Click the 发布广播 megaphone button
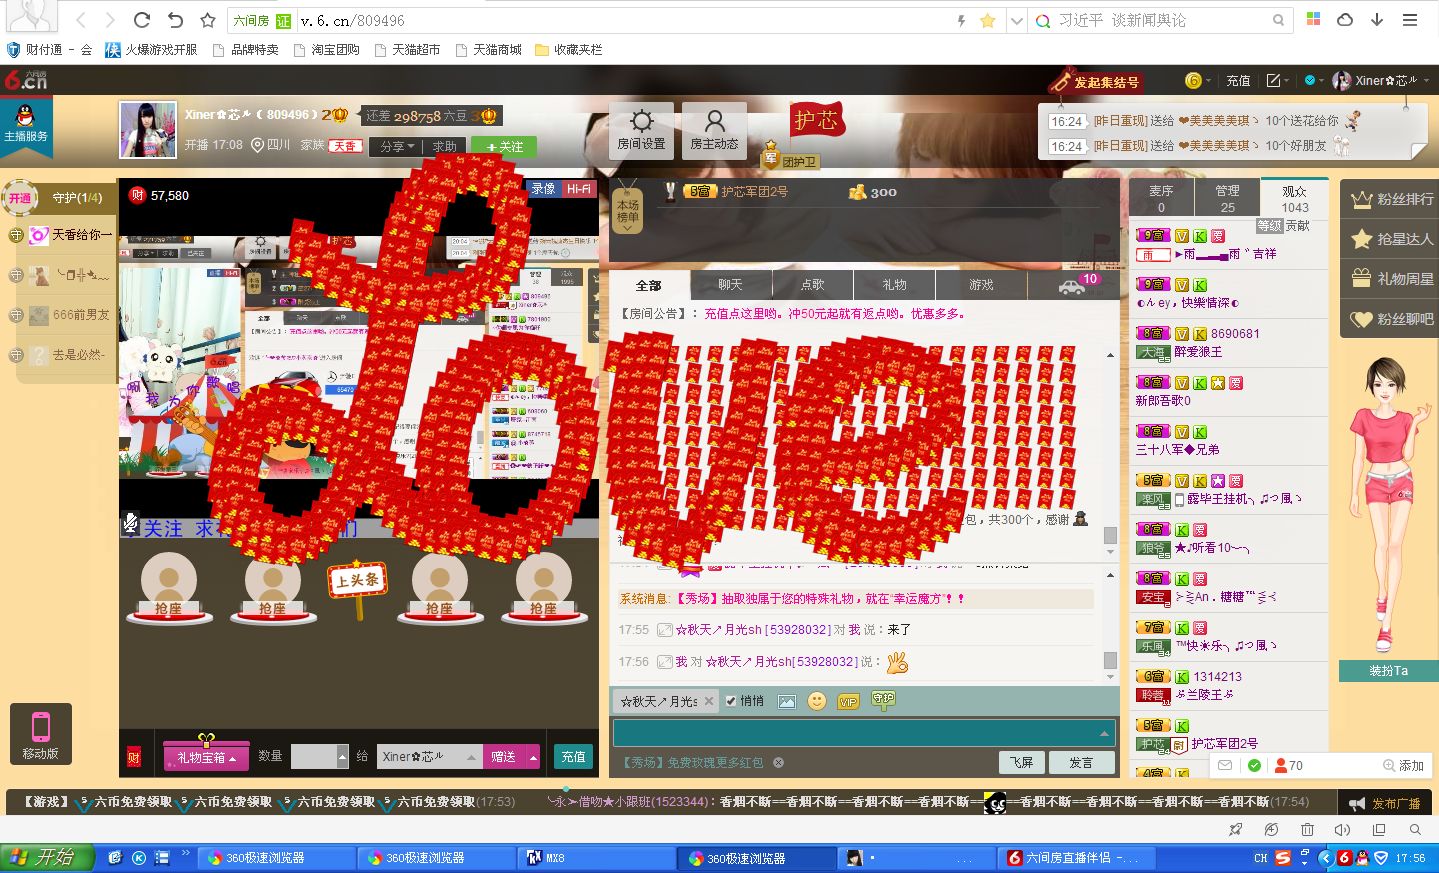Viewport: 1439px width, 873px height. coord(1385,803)
